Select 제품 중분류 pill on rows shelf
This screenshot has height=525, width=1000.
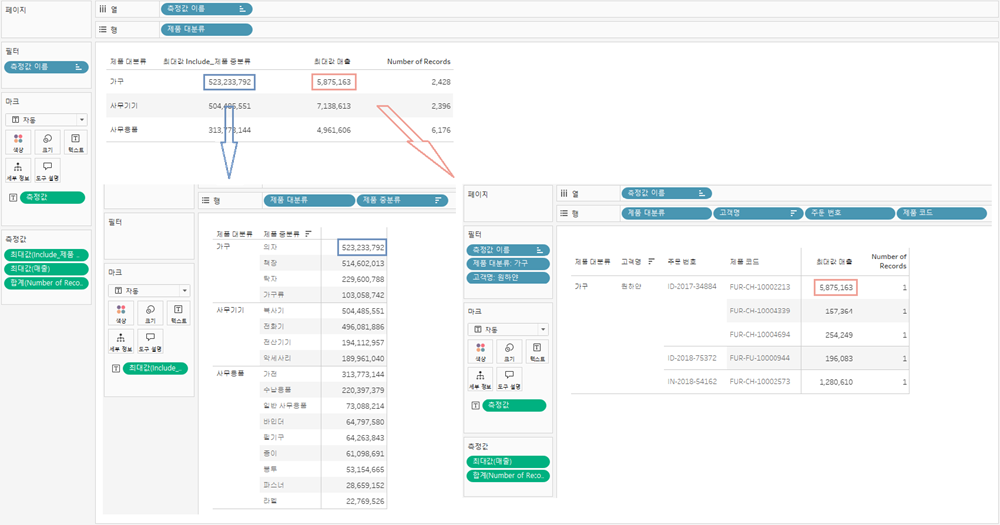tap(402, 200)
